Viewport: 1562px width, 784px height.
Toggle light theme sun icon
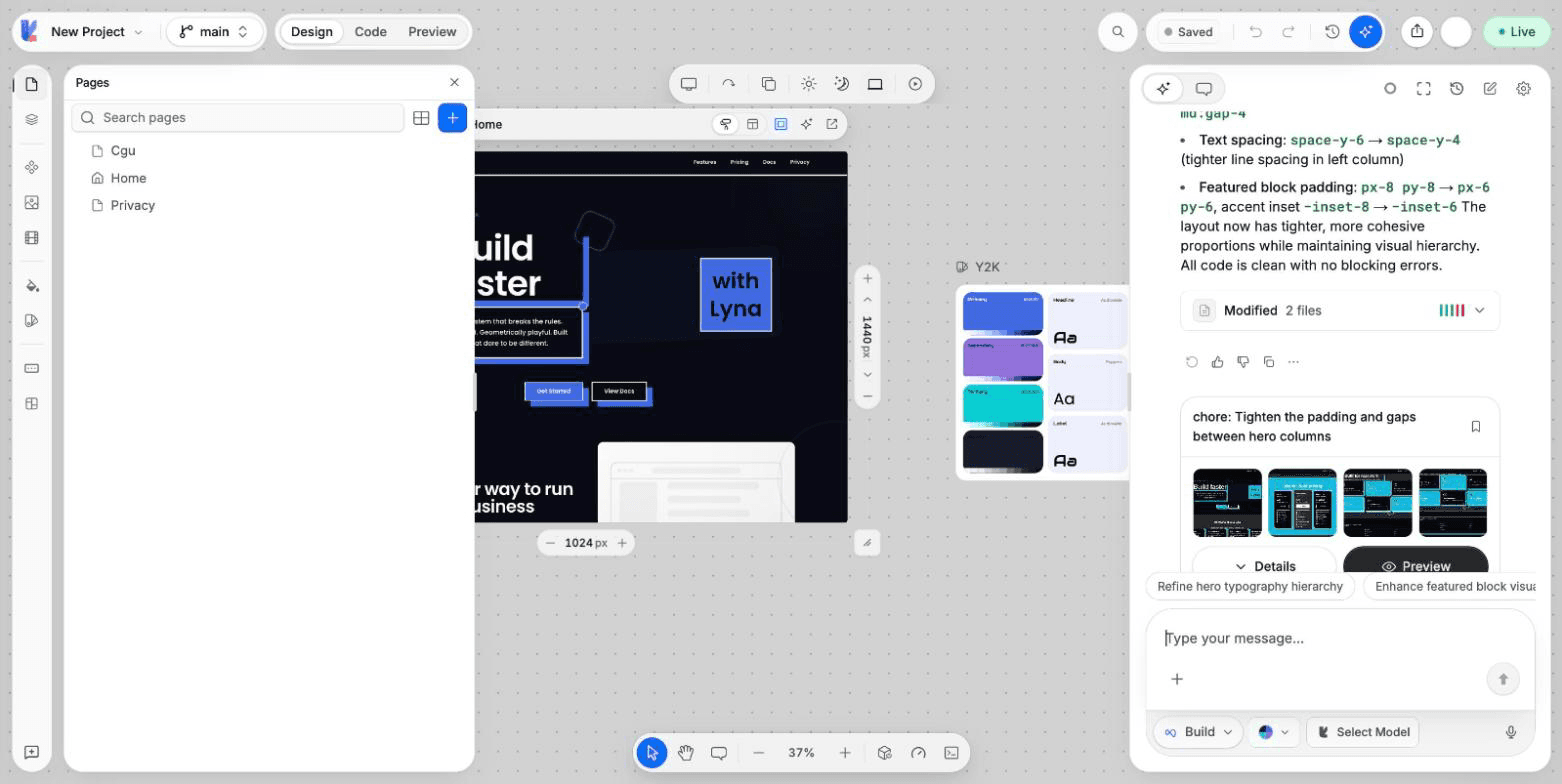click(x=808, y=84)
